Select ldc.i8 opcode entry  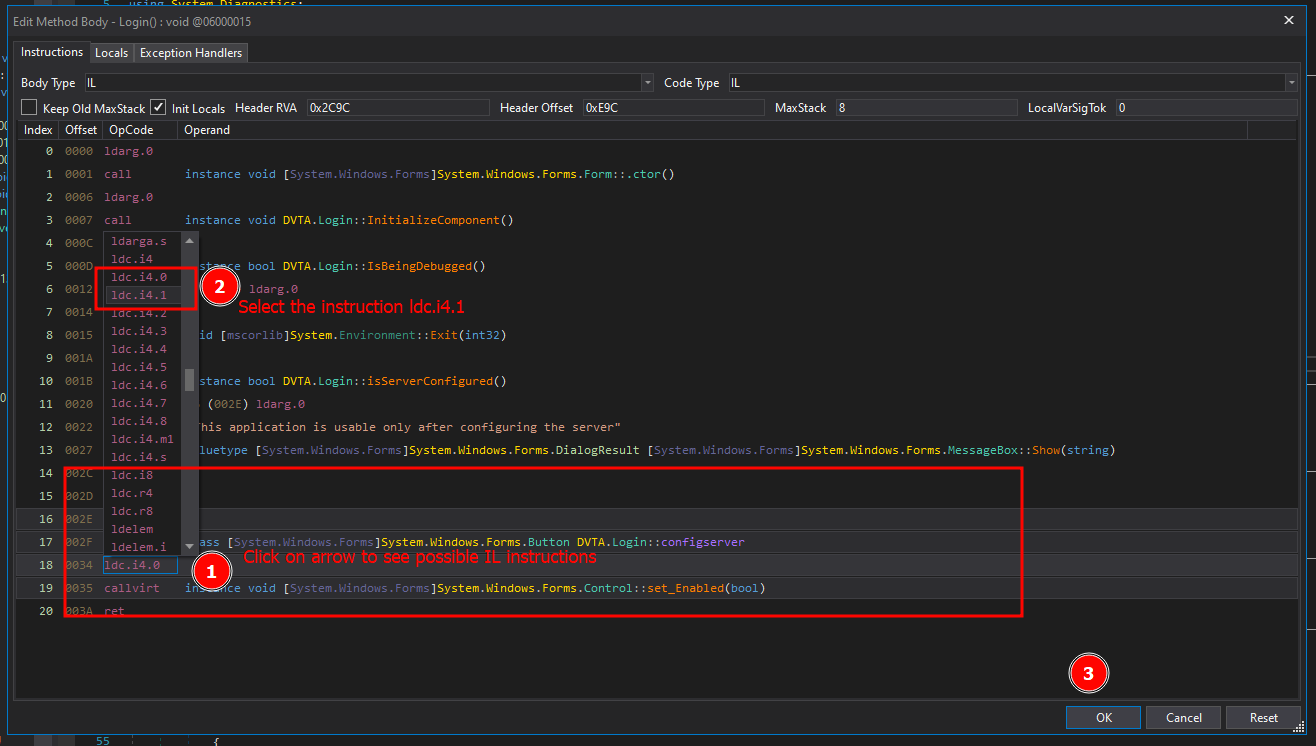click(143, 475)
